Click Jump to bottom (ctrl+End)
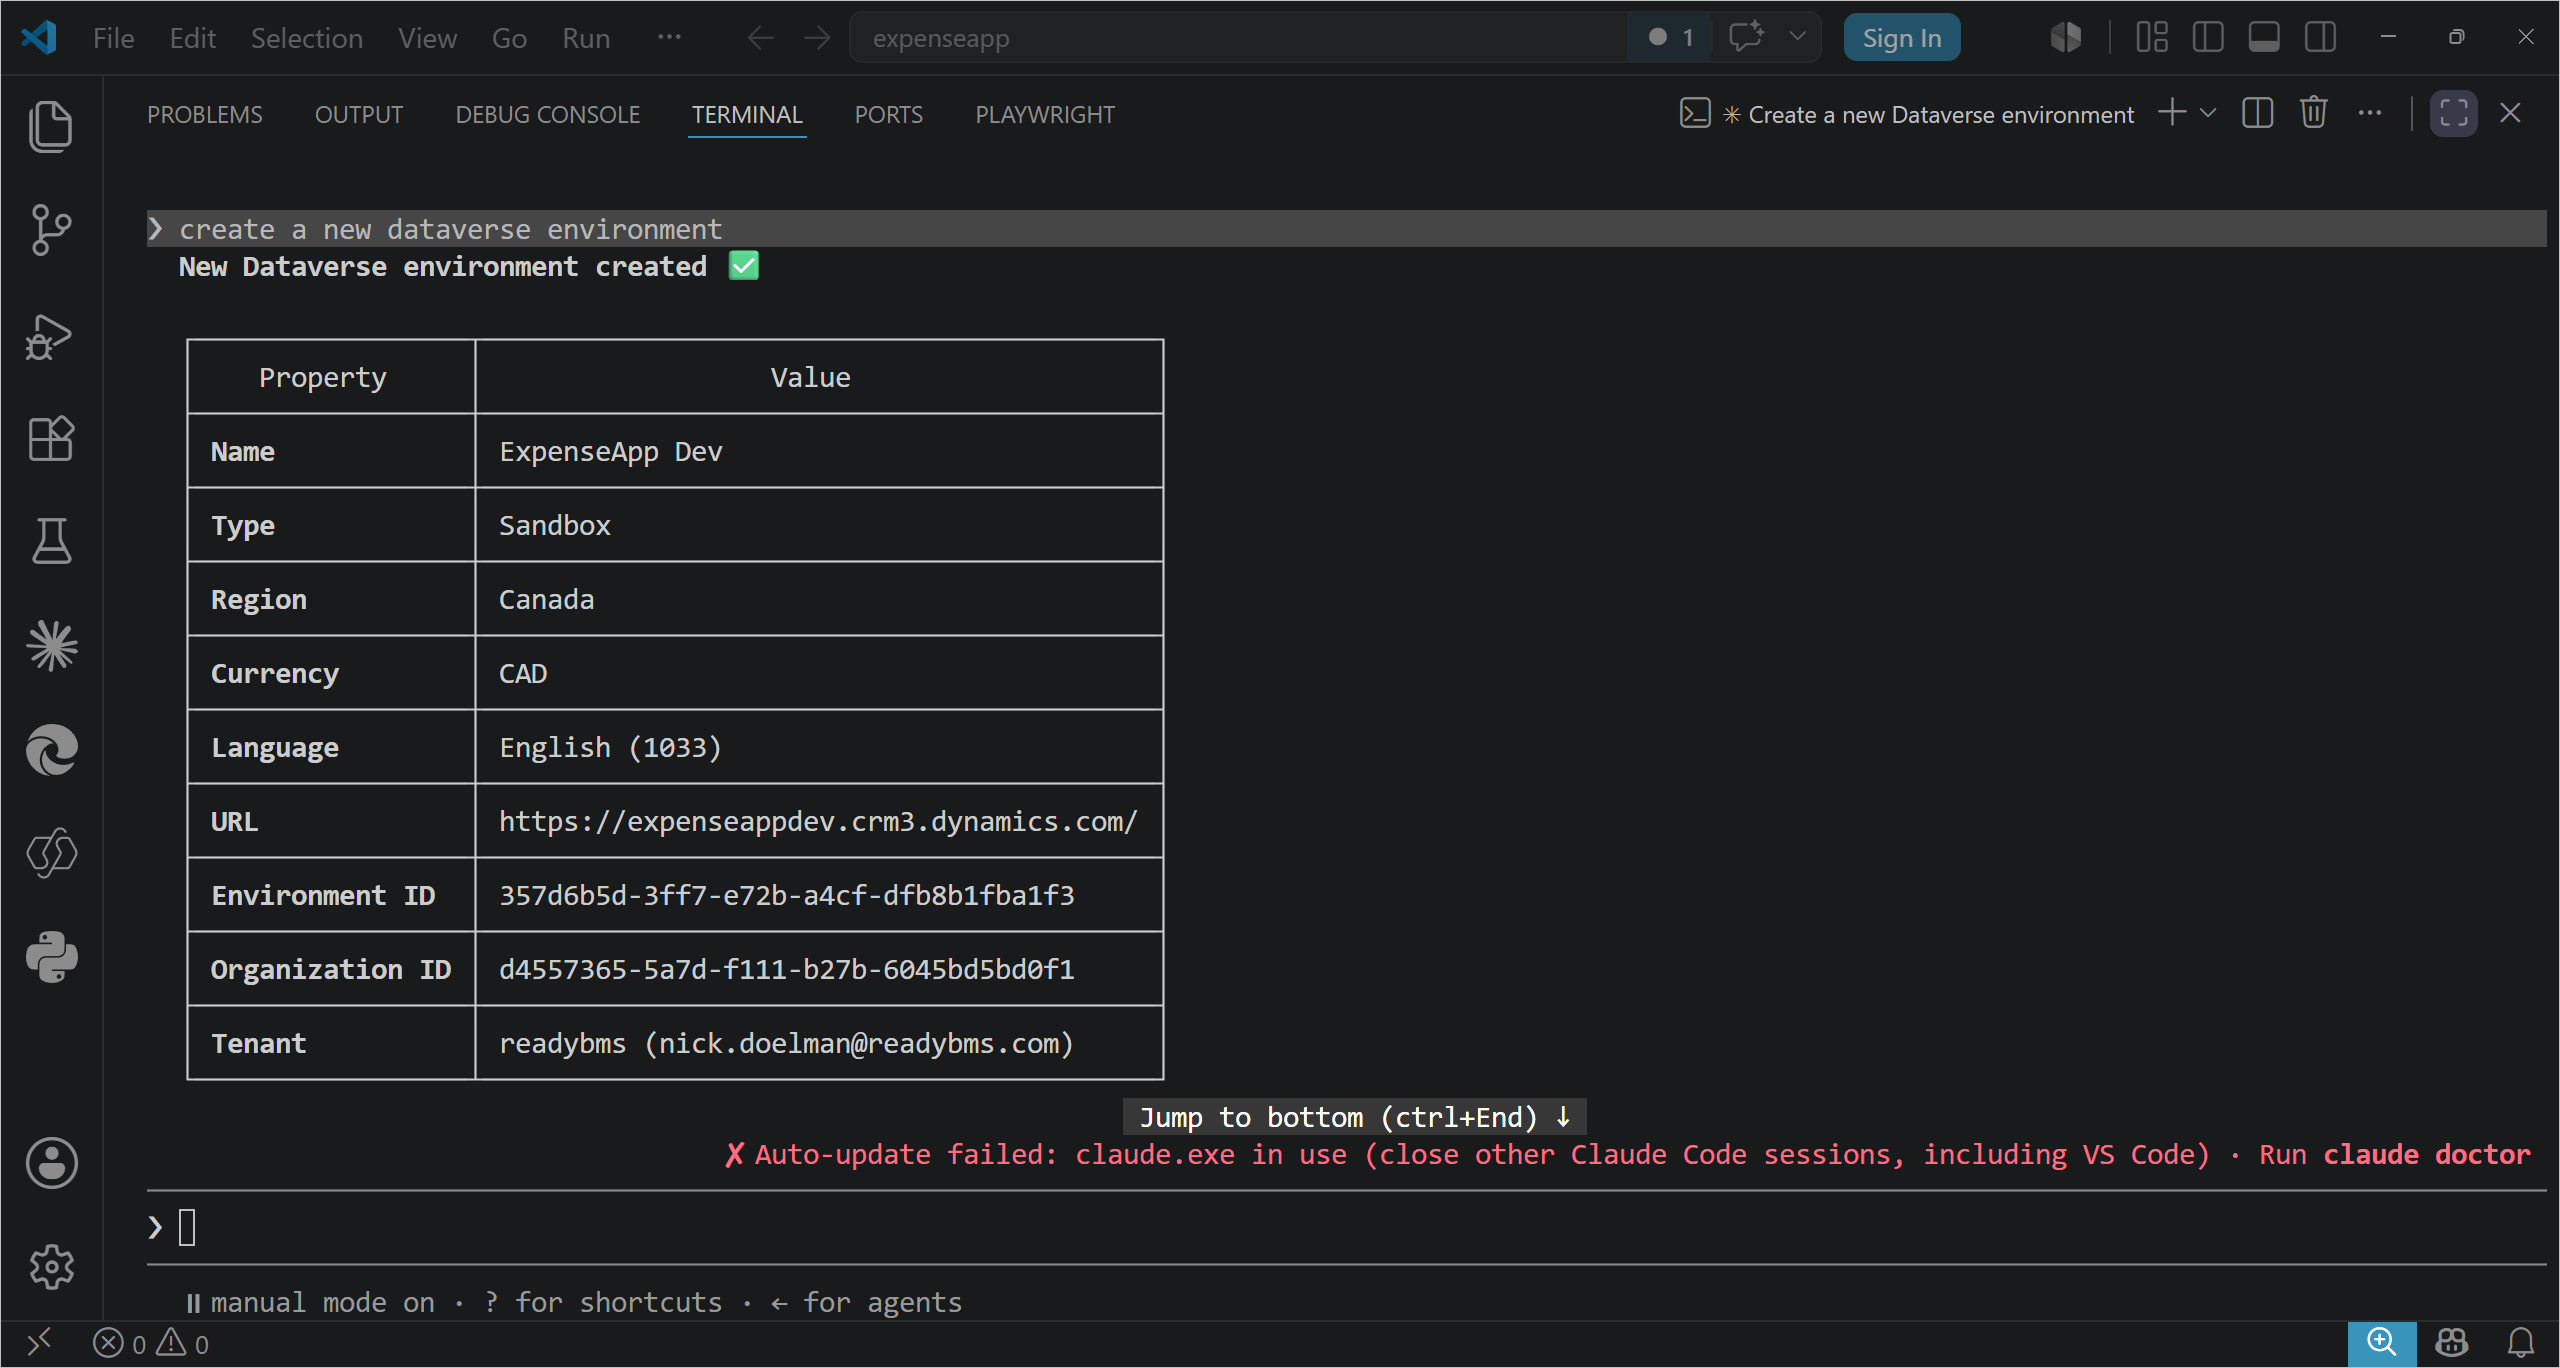Viewport: 2560px width, 1368px height. (x=1354, y=1117)
